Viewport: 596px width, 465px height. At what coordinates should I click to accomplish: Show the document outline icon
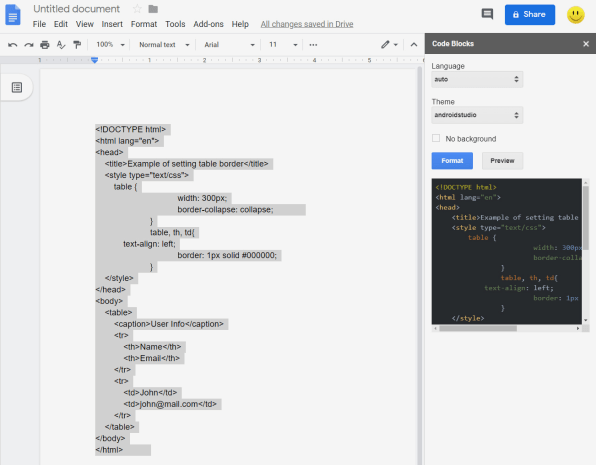click(x=17, y=87)
